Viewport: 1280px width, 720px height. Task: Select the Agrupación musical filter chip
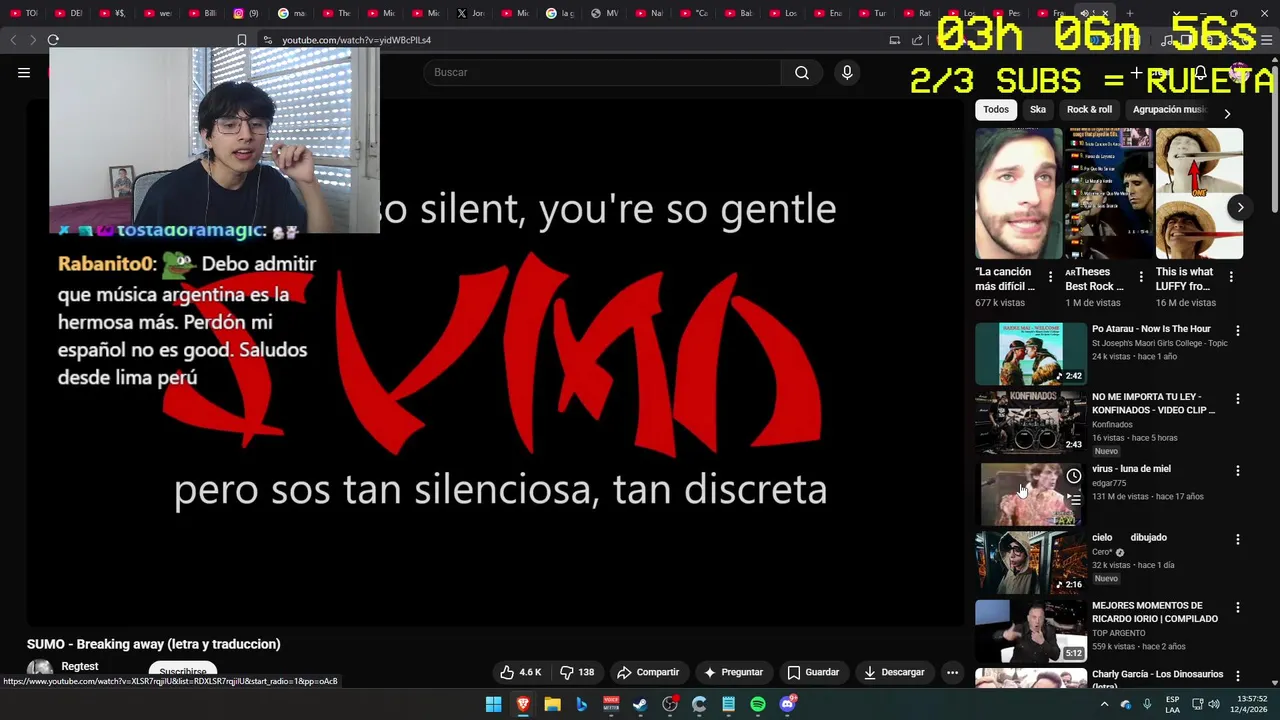pos(1168,110)
